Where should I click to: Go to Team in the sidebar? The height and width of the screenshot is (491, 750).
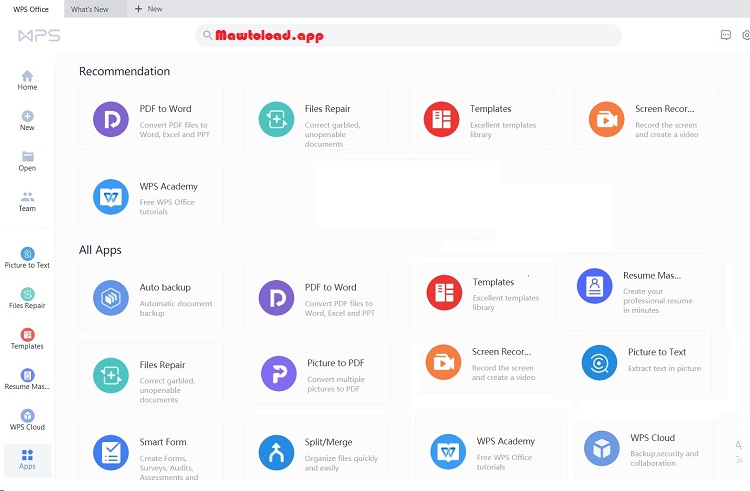point(27,202)
